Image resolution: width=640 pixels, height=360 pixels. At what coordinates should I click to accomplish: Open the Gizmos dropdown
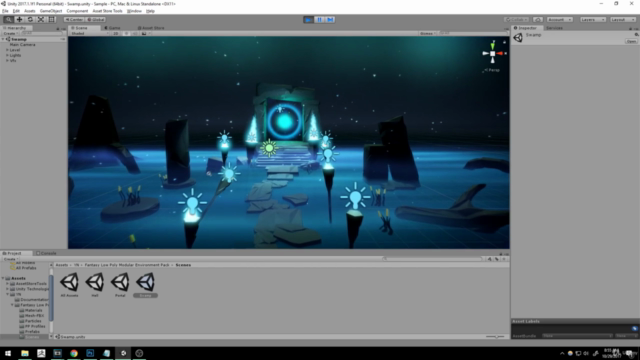tap(427, 33)
